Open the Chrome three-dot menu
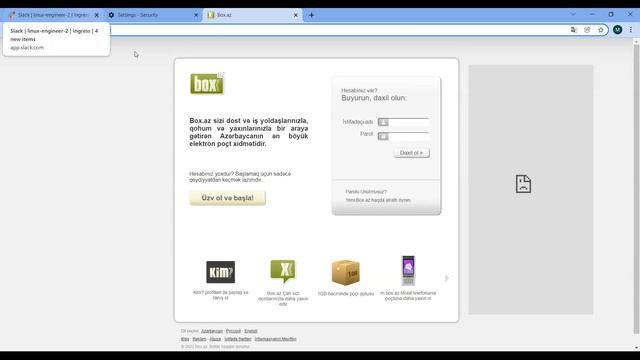This screenshot has height=360, width=640. (x=631, y=29)
